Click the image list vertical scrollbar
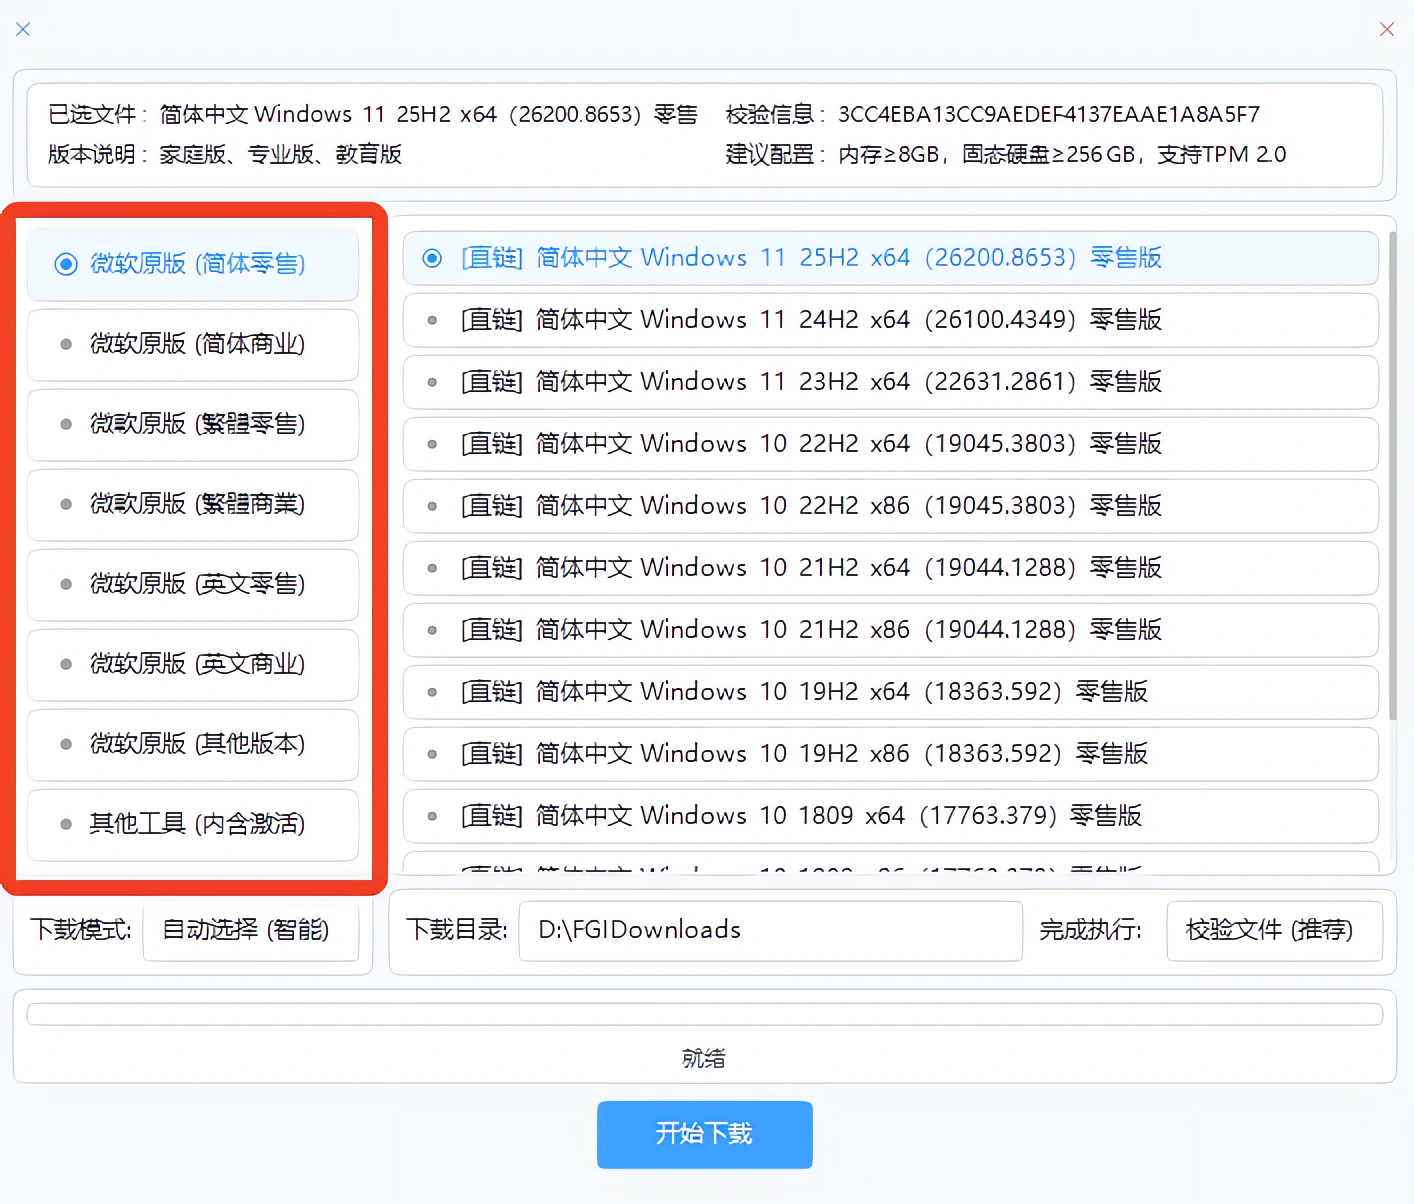 [1392, 475]
